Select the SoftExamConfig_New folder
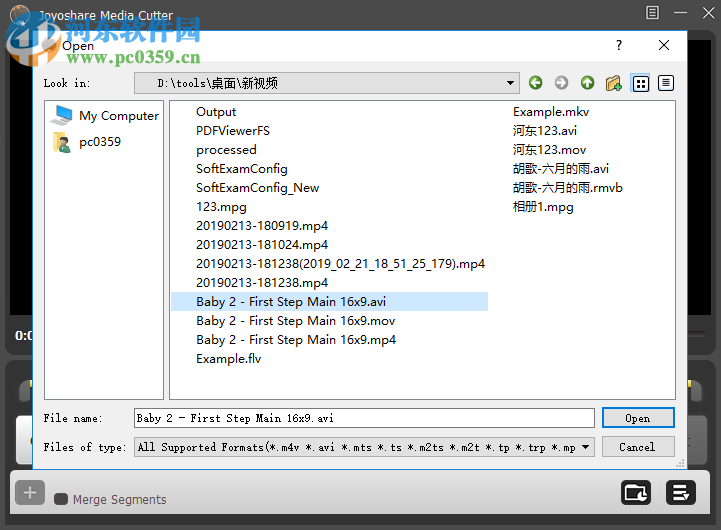Image resolution: width=721 pixels, height=530 pixels. coord(257,188)
